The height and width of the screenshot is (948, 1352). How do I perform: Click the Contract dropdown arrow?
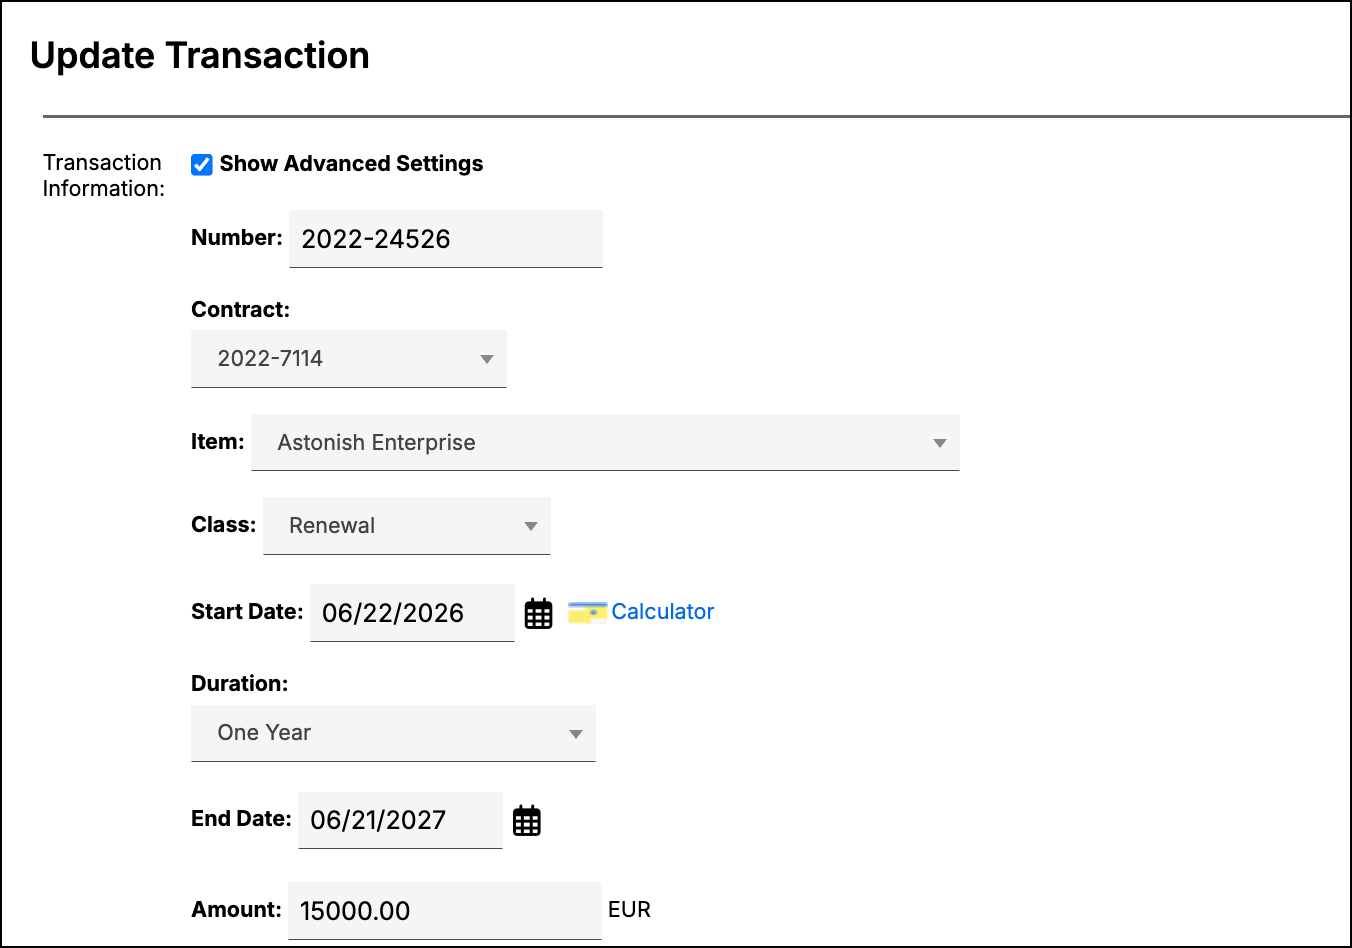487,359
